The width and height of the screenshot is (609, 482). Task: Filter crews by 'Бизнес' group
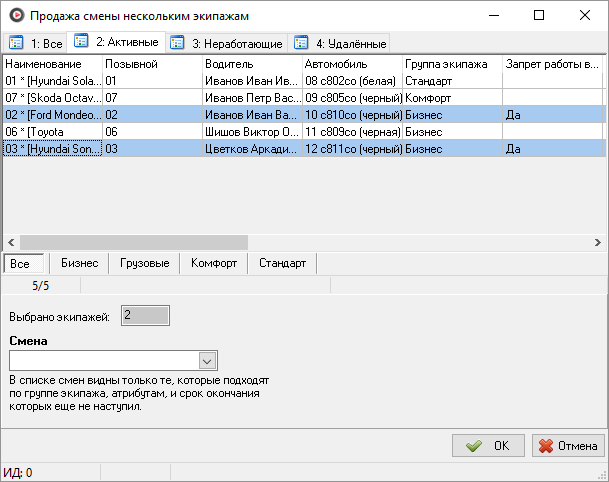(x=79, y=264)
